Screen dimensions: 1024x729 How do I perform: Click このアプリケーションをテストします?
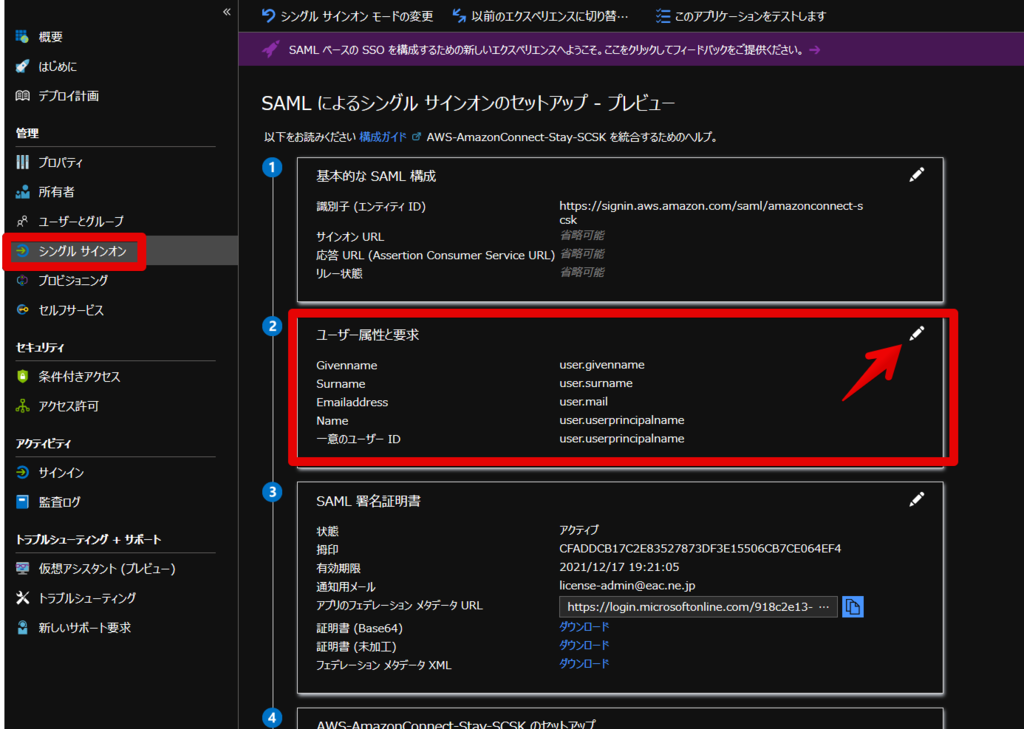click(x=741, y=16)
